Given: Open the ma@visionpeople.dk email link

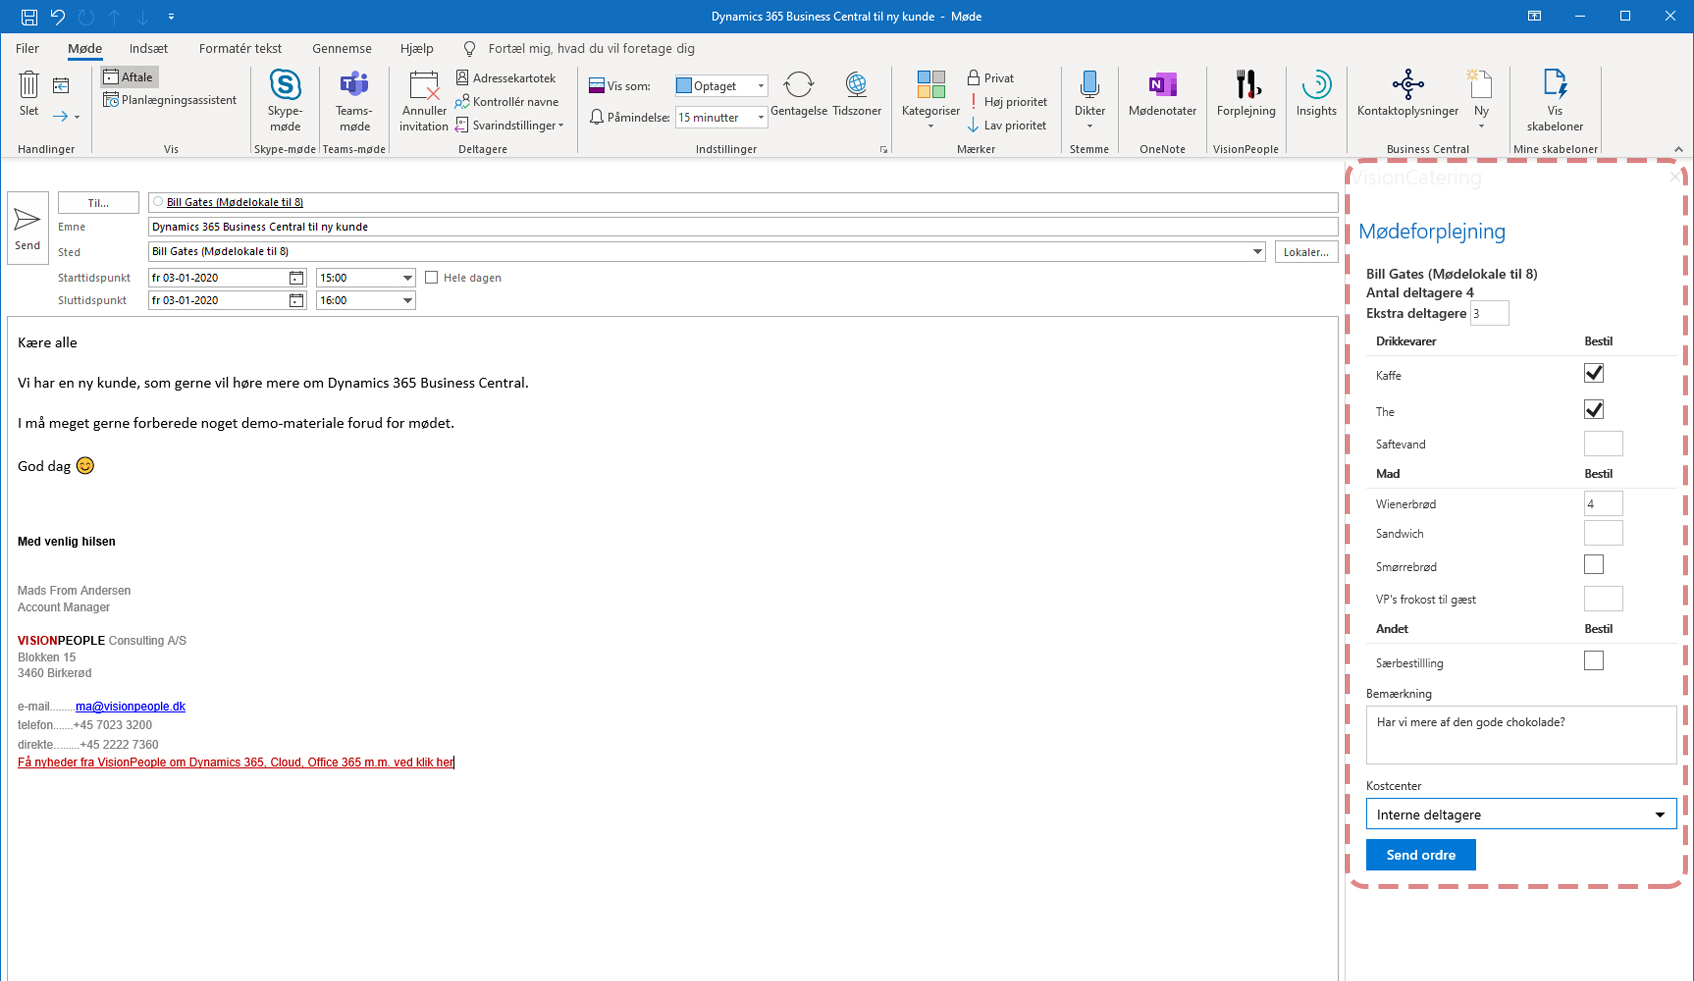Looking at the screenshot, I should tap(130, 706).
